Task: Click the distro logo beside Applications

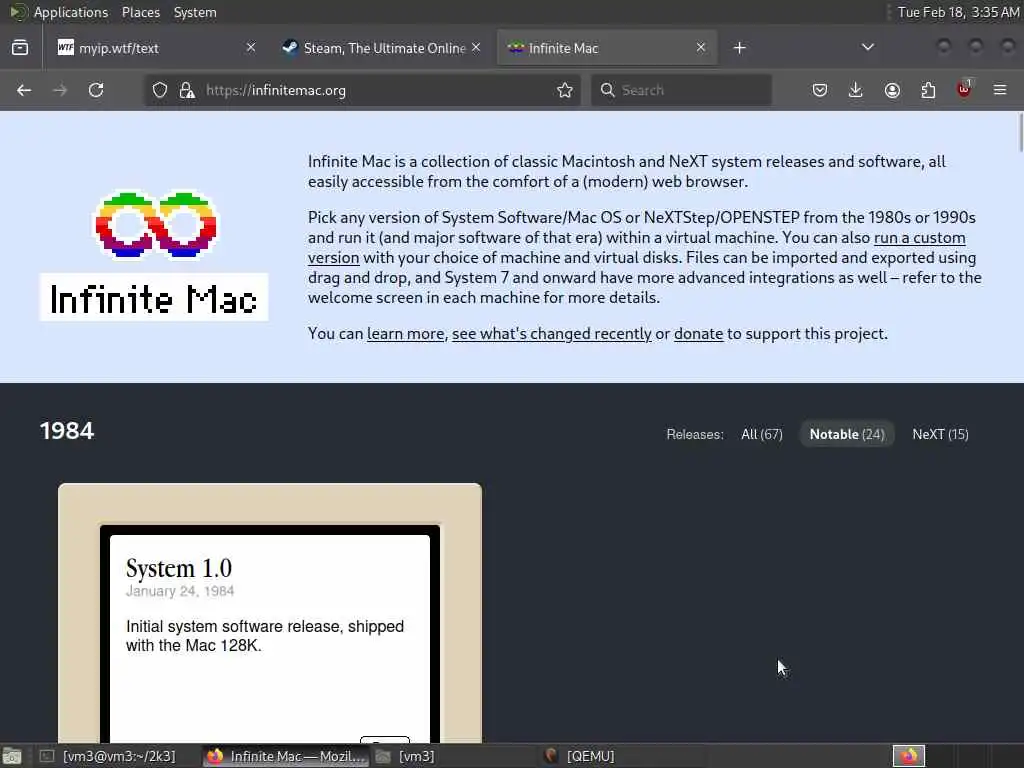Action: point(18,12)
